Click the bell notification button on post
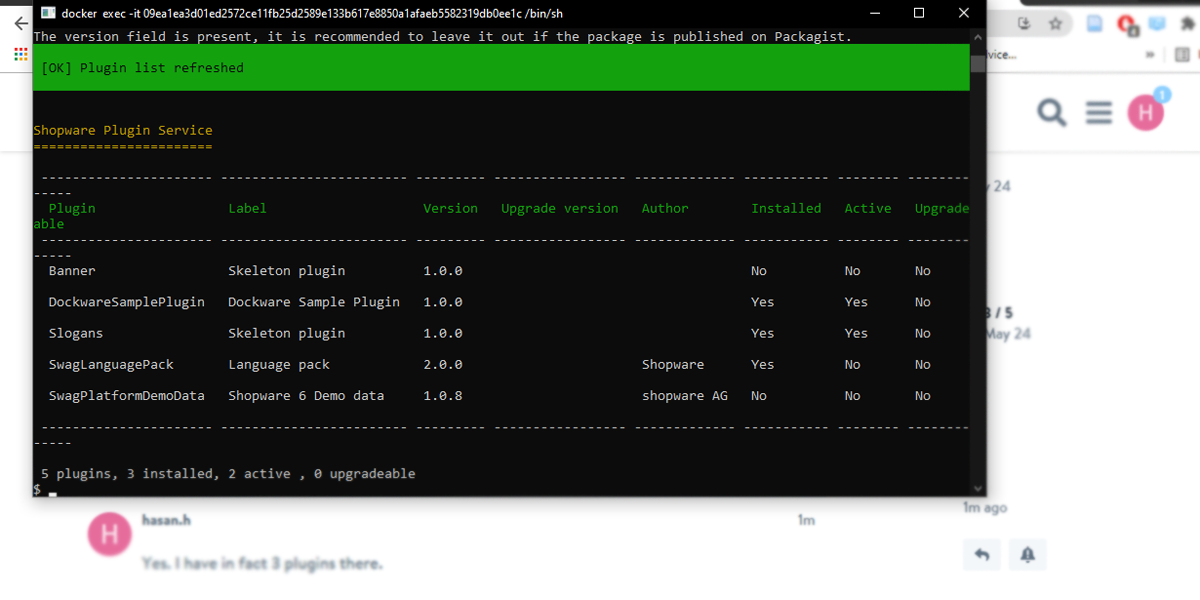 (x=1028, y=554)
